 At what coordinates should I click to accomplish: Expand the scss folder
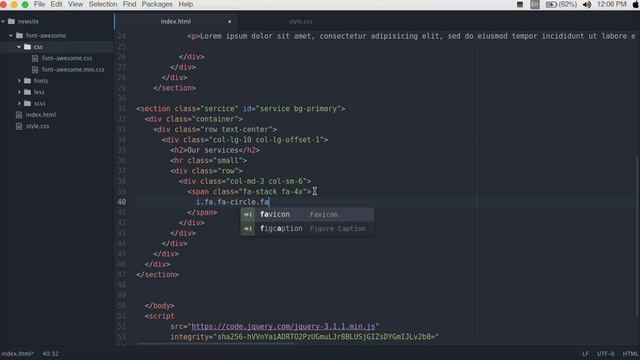click(x=19, y=104)
